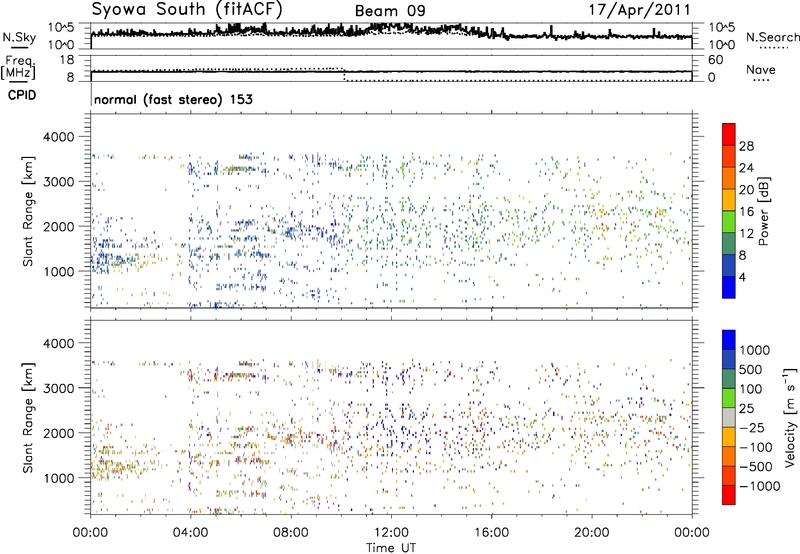
Task: Select the 24 dB colorbar label
Action: point(746,168)
